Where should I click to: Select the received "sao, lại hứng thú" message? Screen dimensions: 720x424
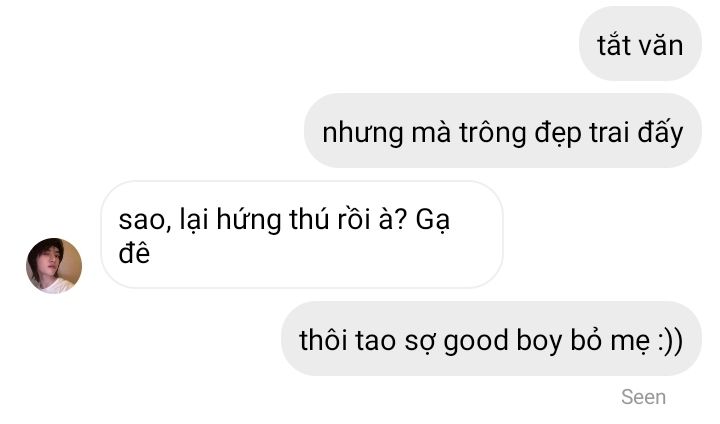302,235
